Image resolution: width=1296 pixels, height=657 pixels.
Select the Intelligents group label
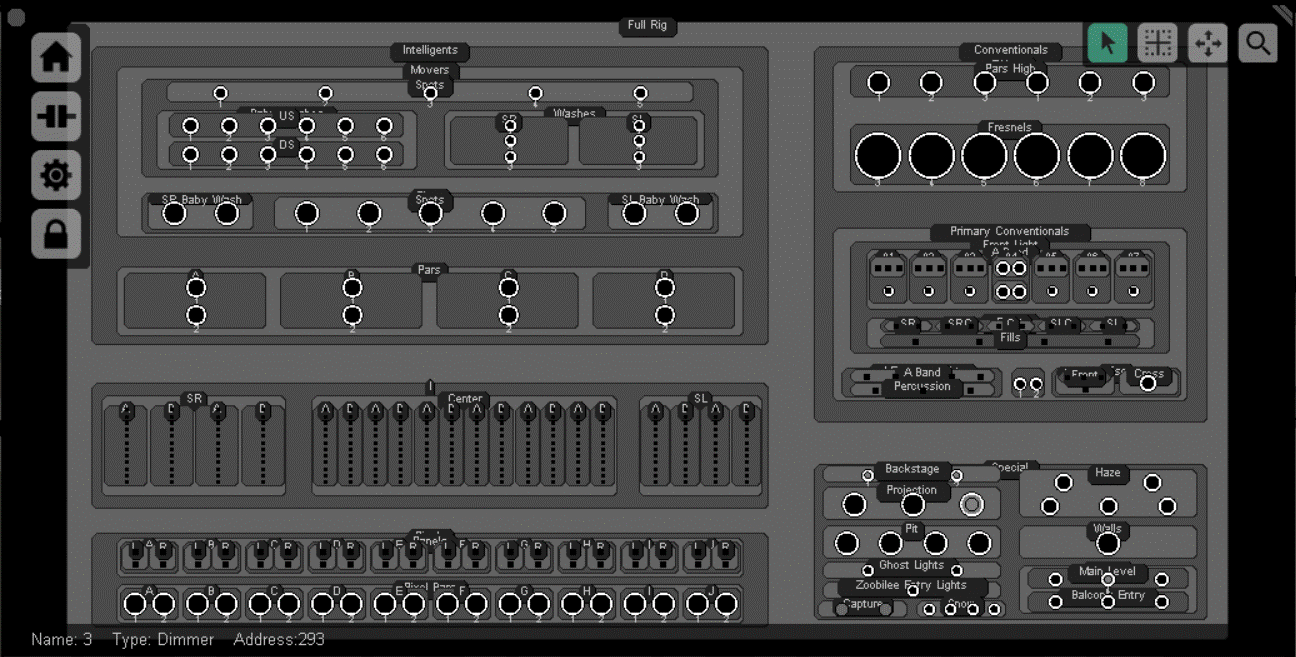(430, 51)
